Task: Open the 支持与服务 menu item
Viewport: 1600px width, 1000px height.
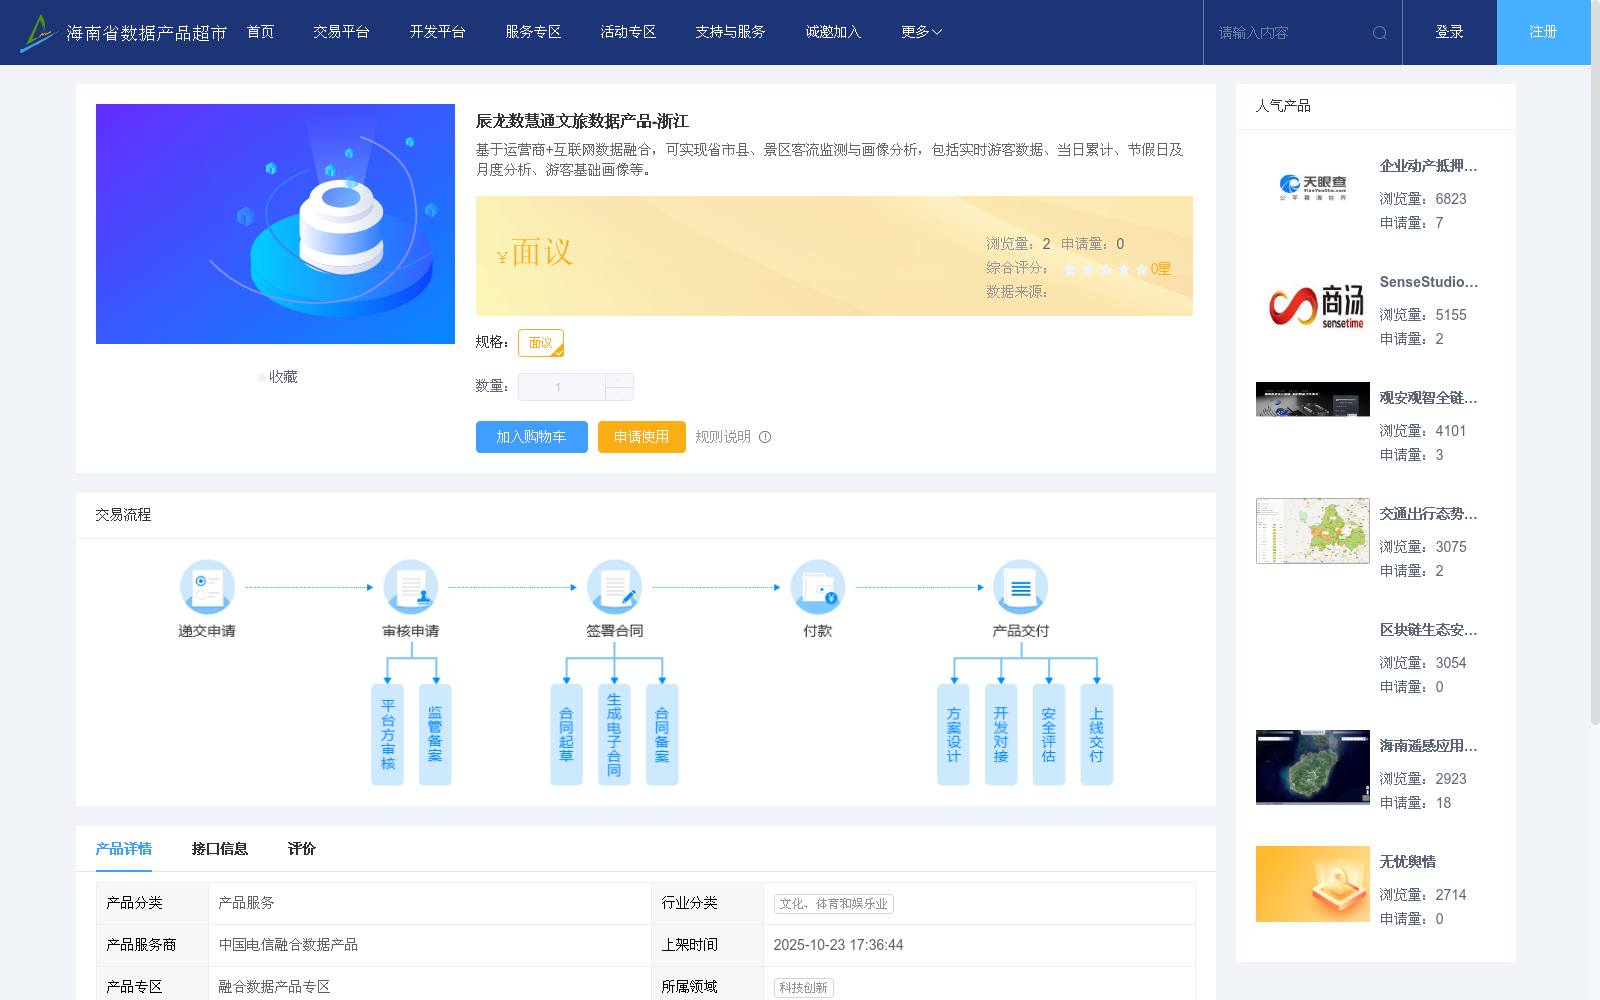Action: (x=730, y=32)
